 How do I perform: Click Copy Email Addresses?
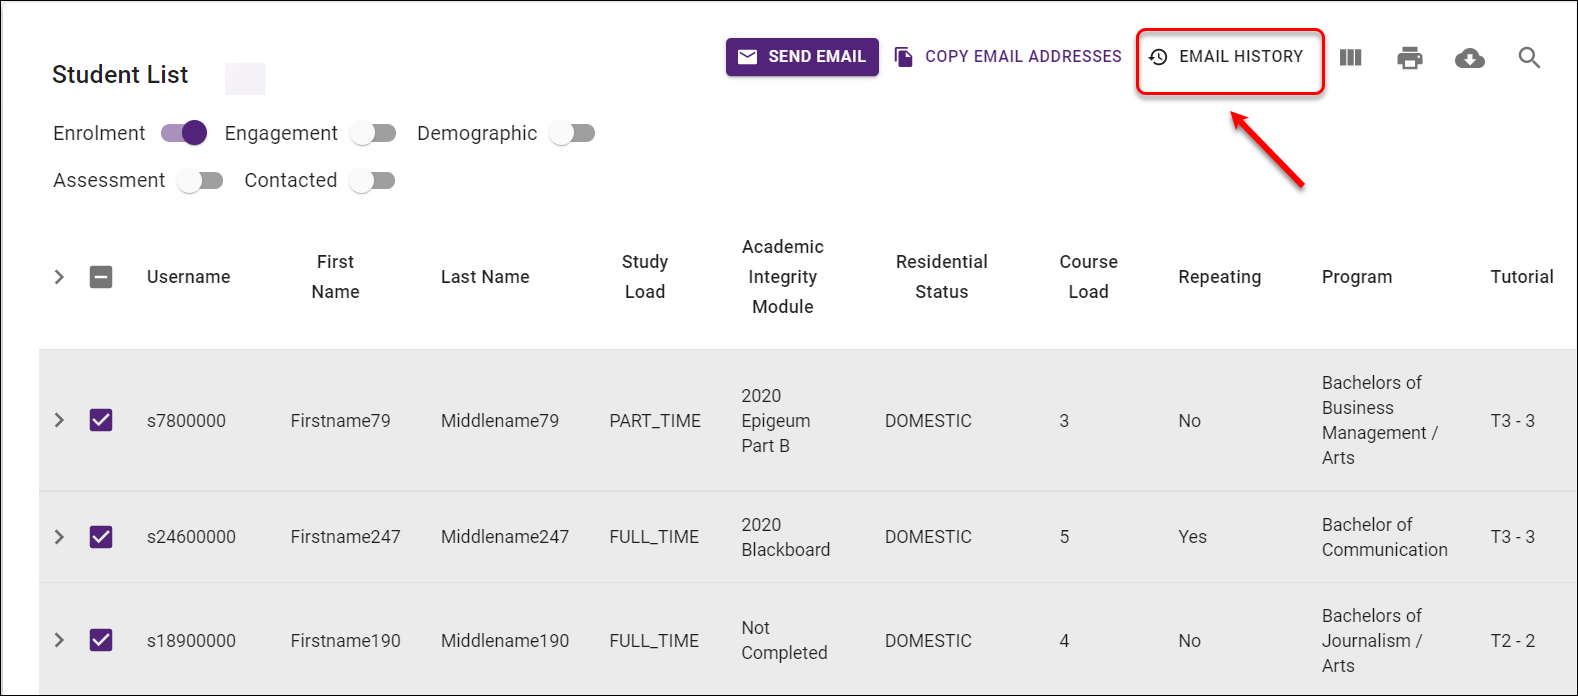point(1008,57)
